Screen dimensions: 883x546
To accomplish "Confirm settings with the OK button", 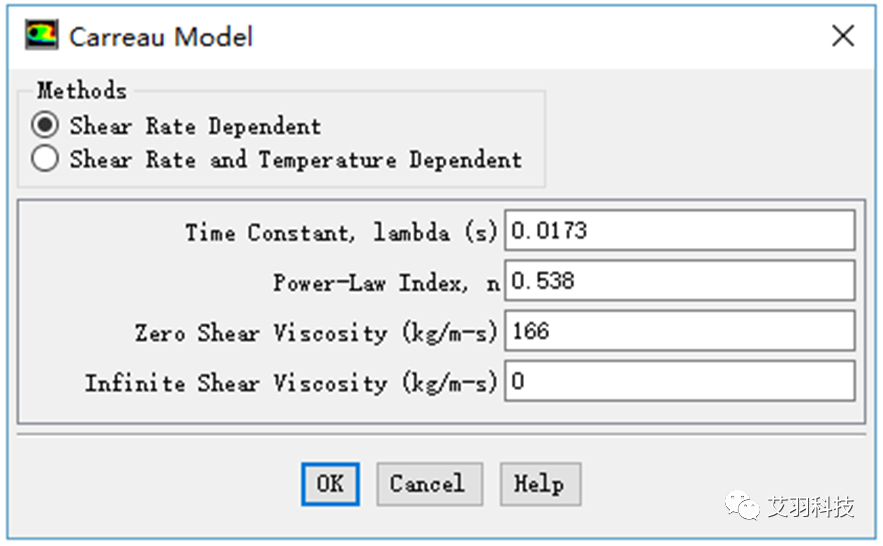I will (x=330, y=484).
